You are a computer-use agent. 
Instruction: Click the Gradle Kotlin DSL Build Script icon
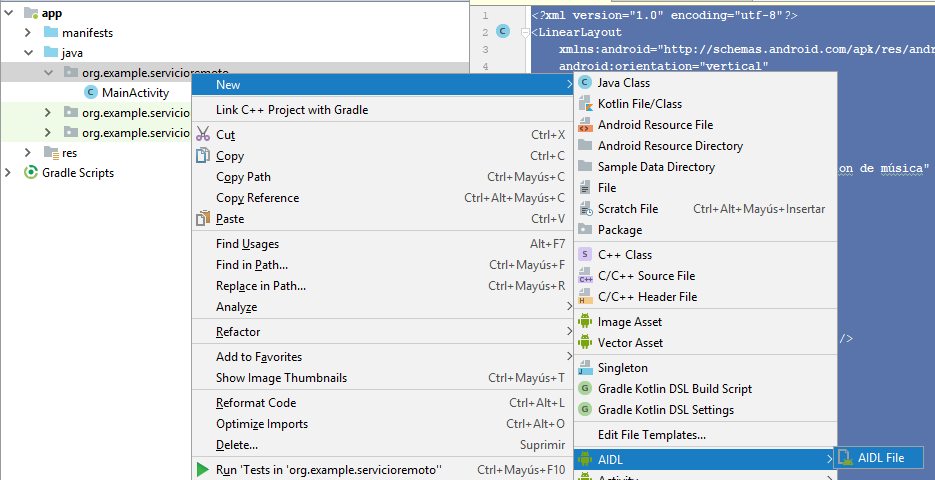click(x=585, y=389)
